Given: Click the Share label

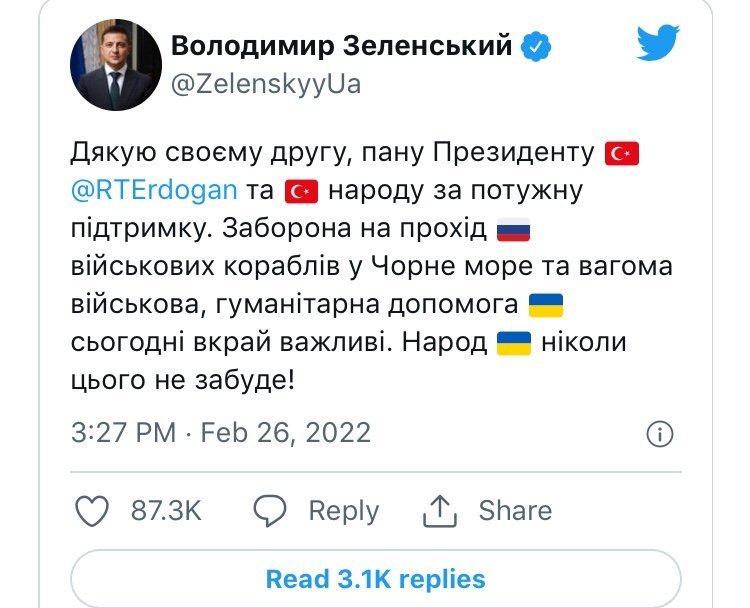Looking at the screenshot, I should tap(515, 510).
